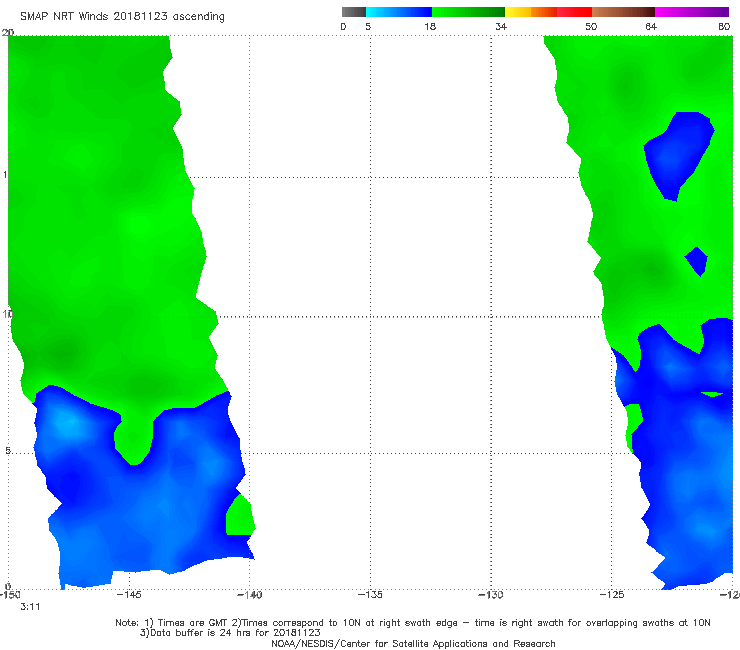Click the title 'SMAP NRT Winds 20181123 ascending'
This screenshot has height=650, width=740.
click(x=122, y=17)
